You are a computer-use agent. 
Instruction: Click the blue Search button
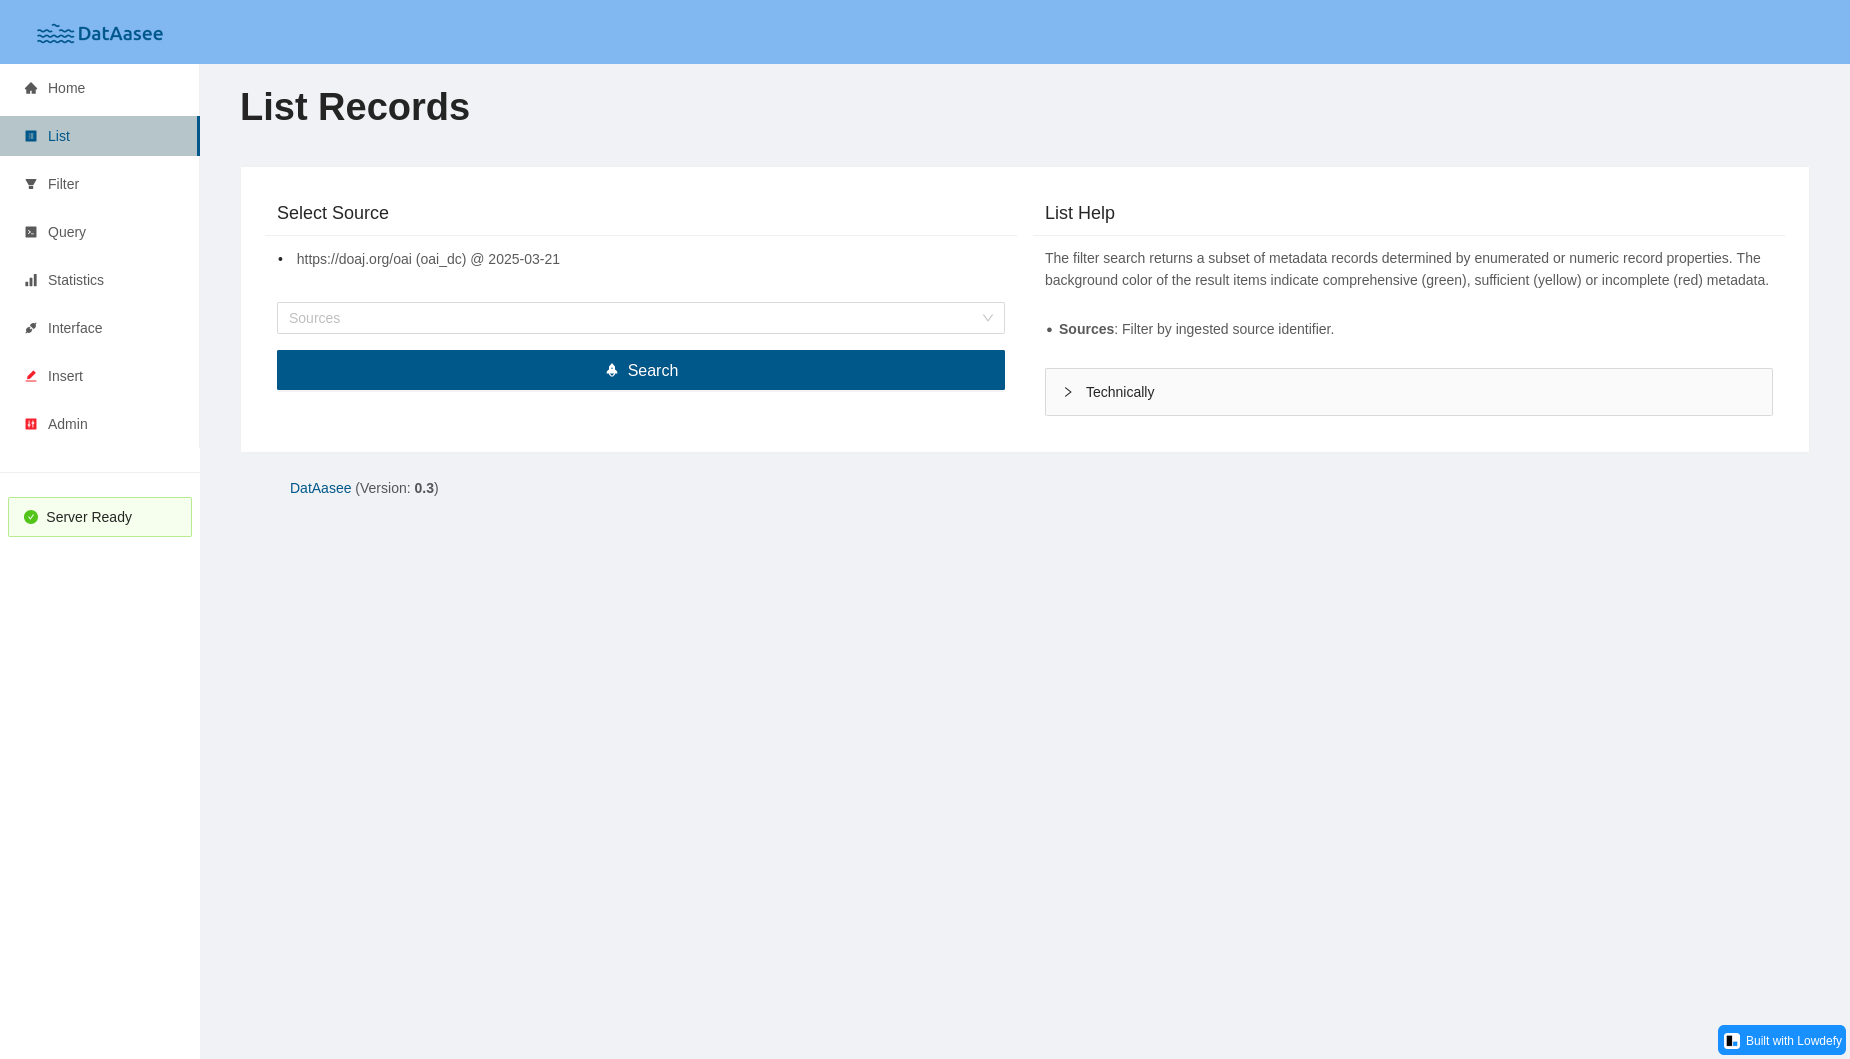pos(641,370)
